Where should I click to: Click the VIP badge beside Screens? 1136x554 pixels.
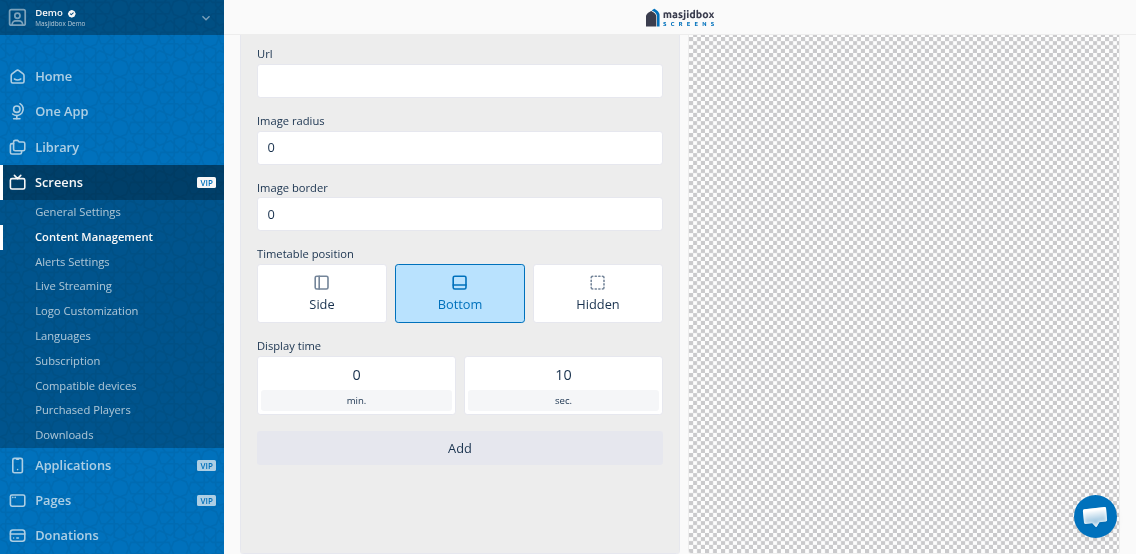[x=206, y=182]
